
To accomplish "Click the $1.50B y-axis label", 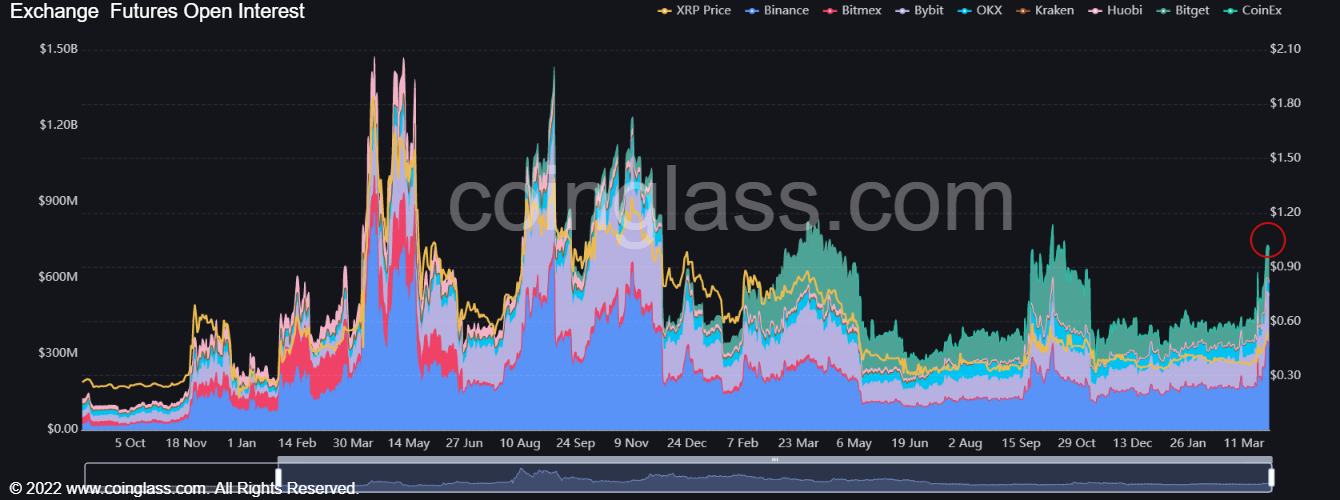I will pyautogui.click(x=58, y=49).
